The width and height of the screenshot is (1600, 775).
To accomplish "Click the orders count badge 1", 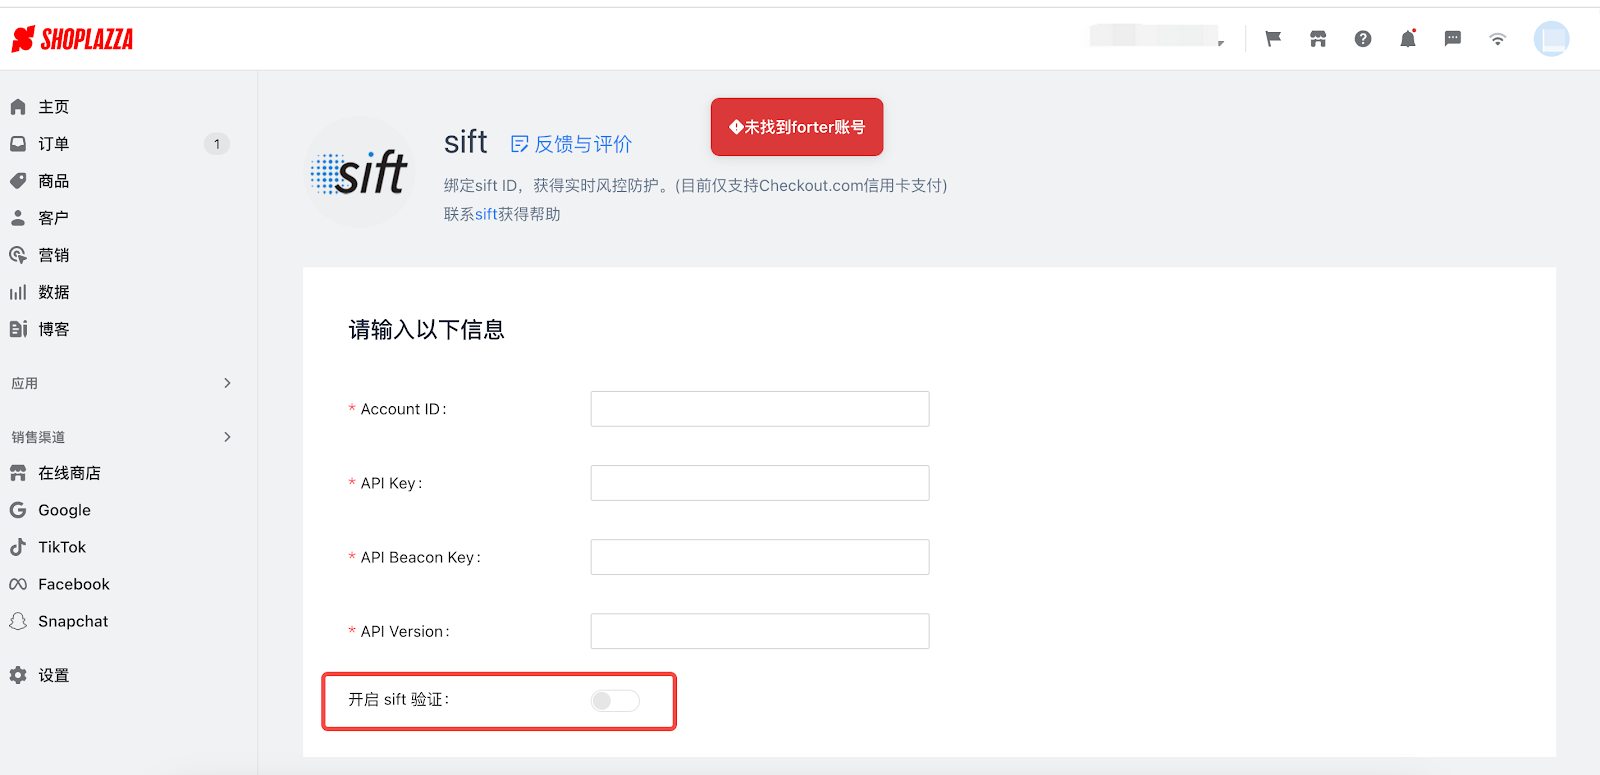I will click(x=217, y=144).
